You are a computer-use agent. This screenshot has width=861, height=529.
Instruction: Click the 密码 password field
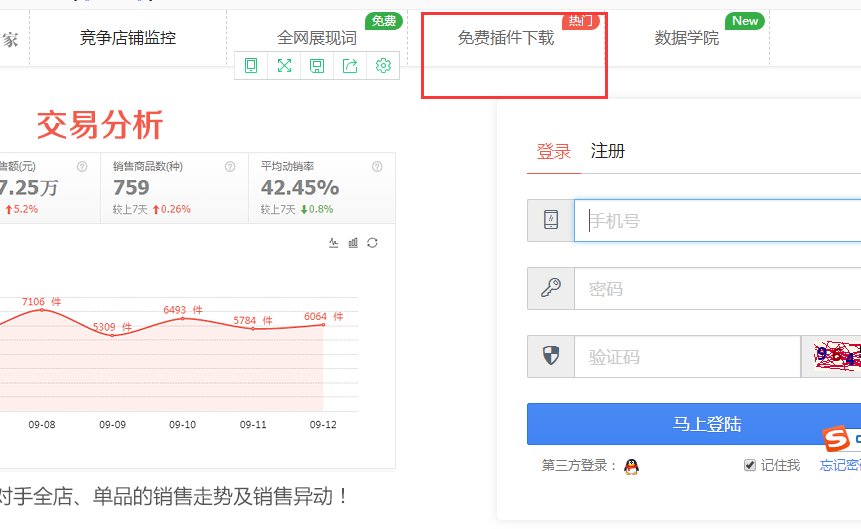click(x=717, y=289)
